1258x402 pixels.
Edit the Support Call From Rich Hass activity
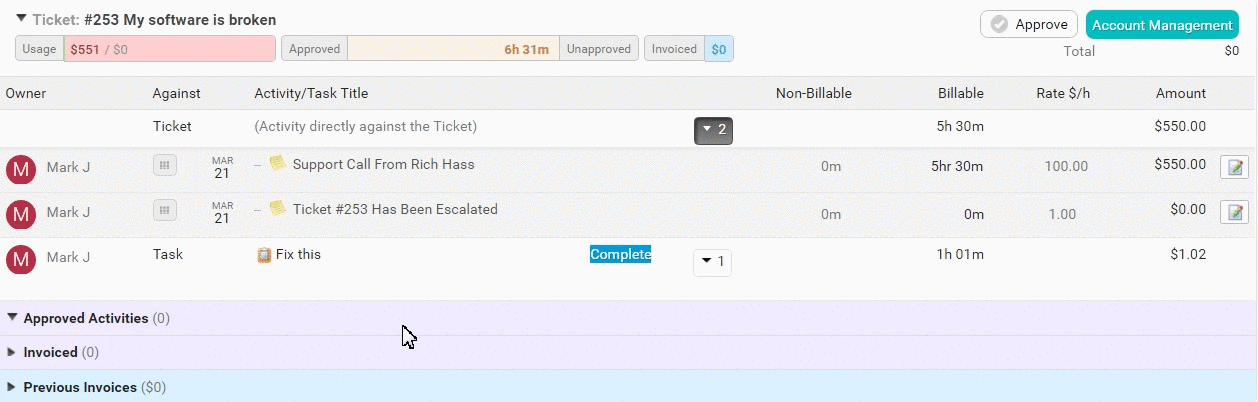[1234, 167]
